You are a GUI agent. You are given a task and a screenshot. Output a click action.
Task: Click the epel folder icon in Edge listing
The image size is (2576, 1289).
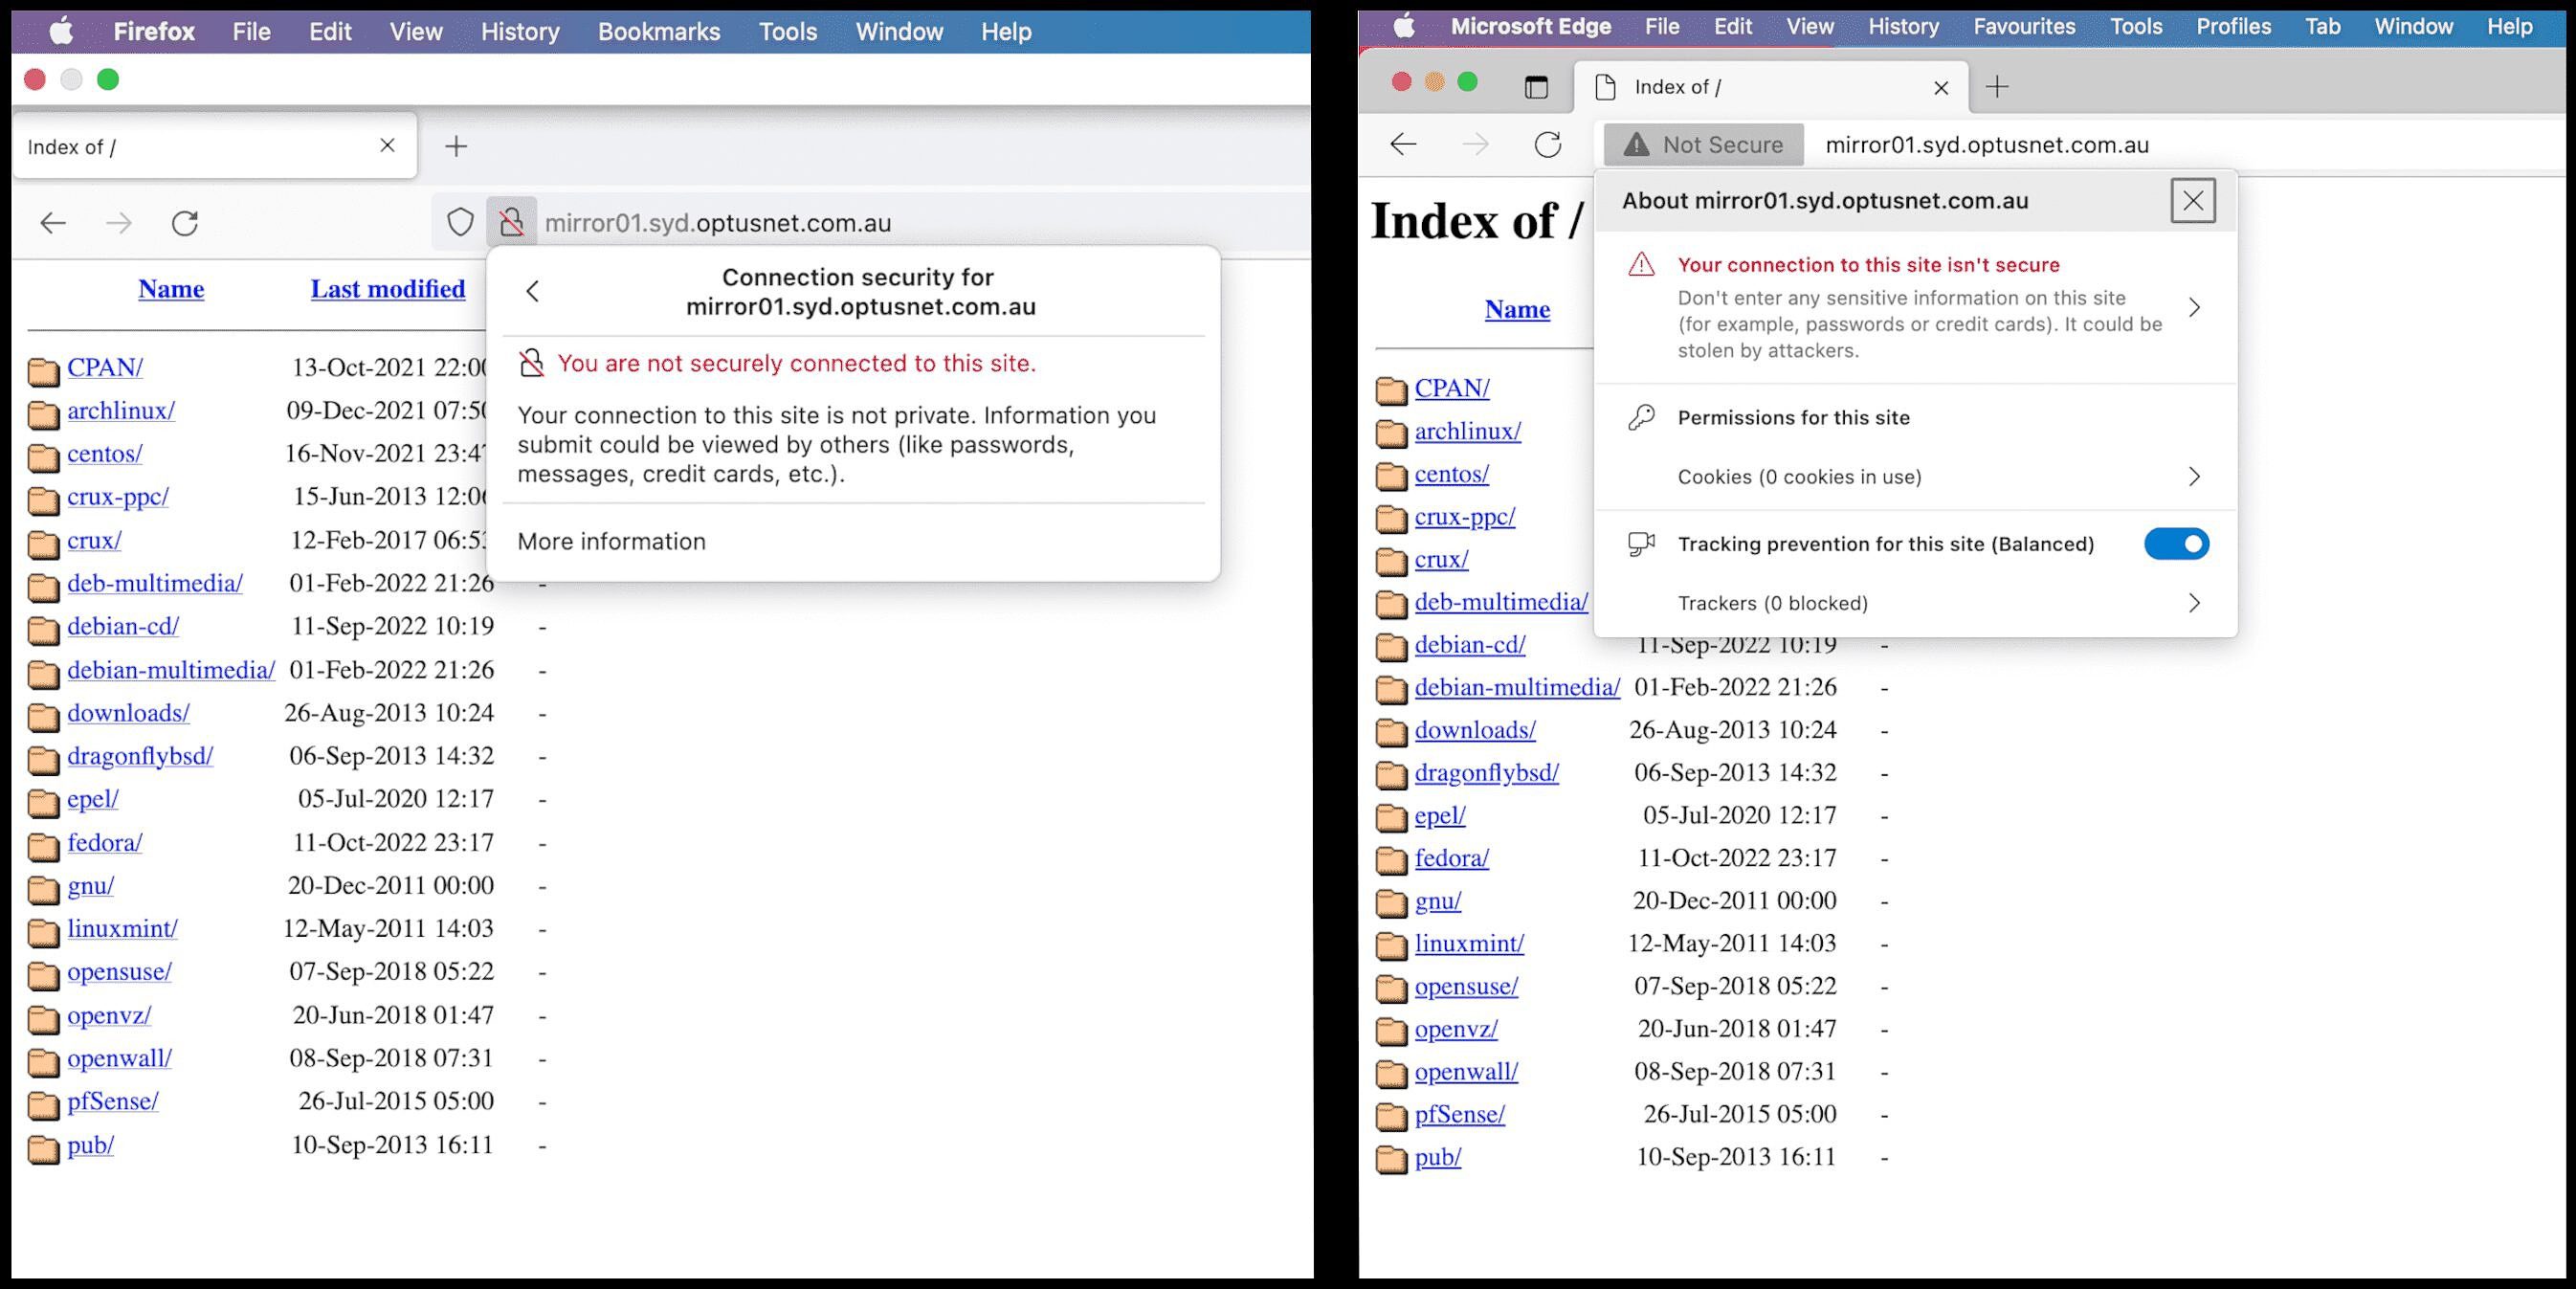tap(1391, 817)
